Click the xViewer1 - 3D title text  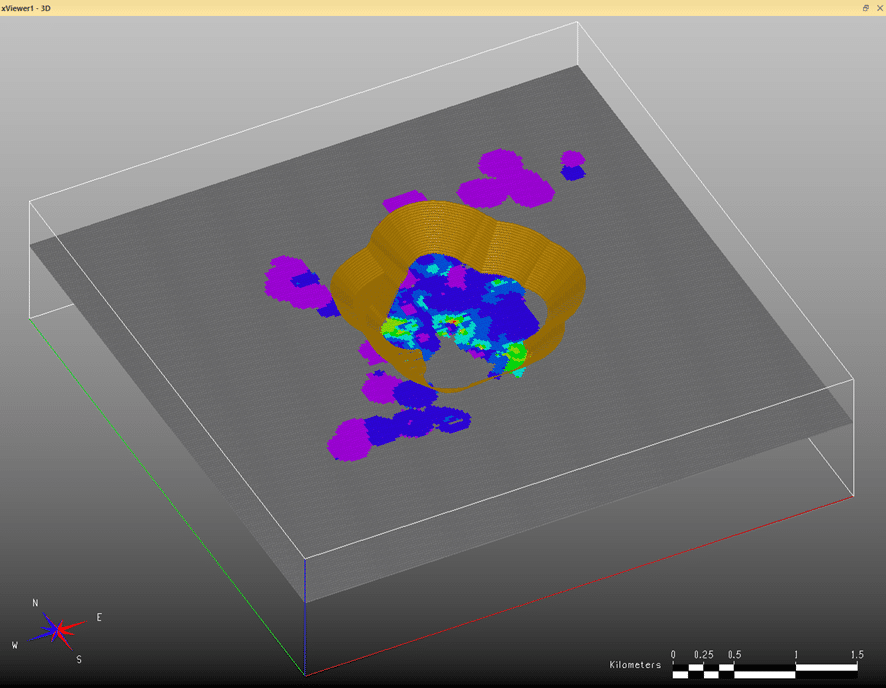[25, 8]
